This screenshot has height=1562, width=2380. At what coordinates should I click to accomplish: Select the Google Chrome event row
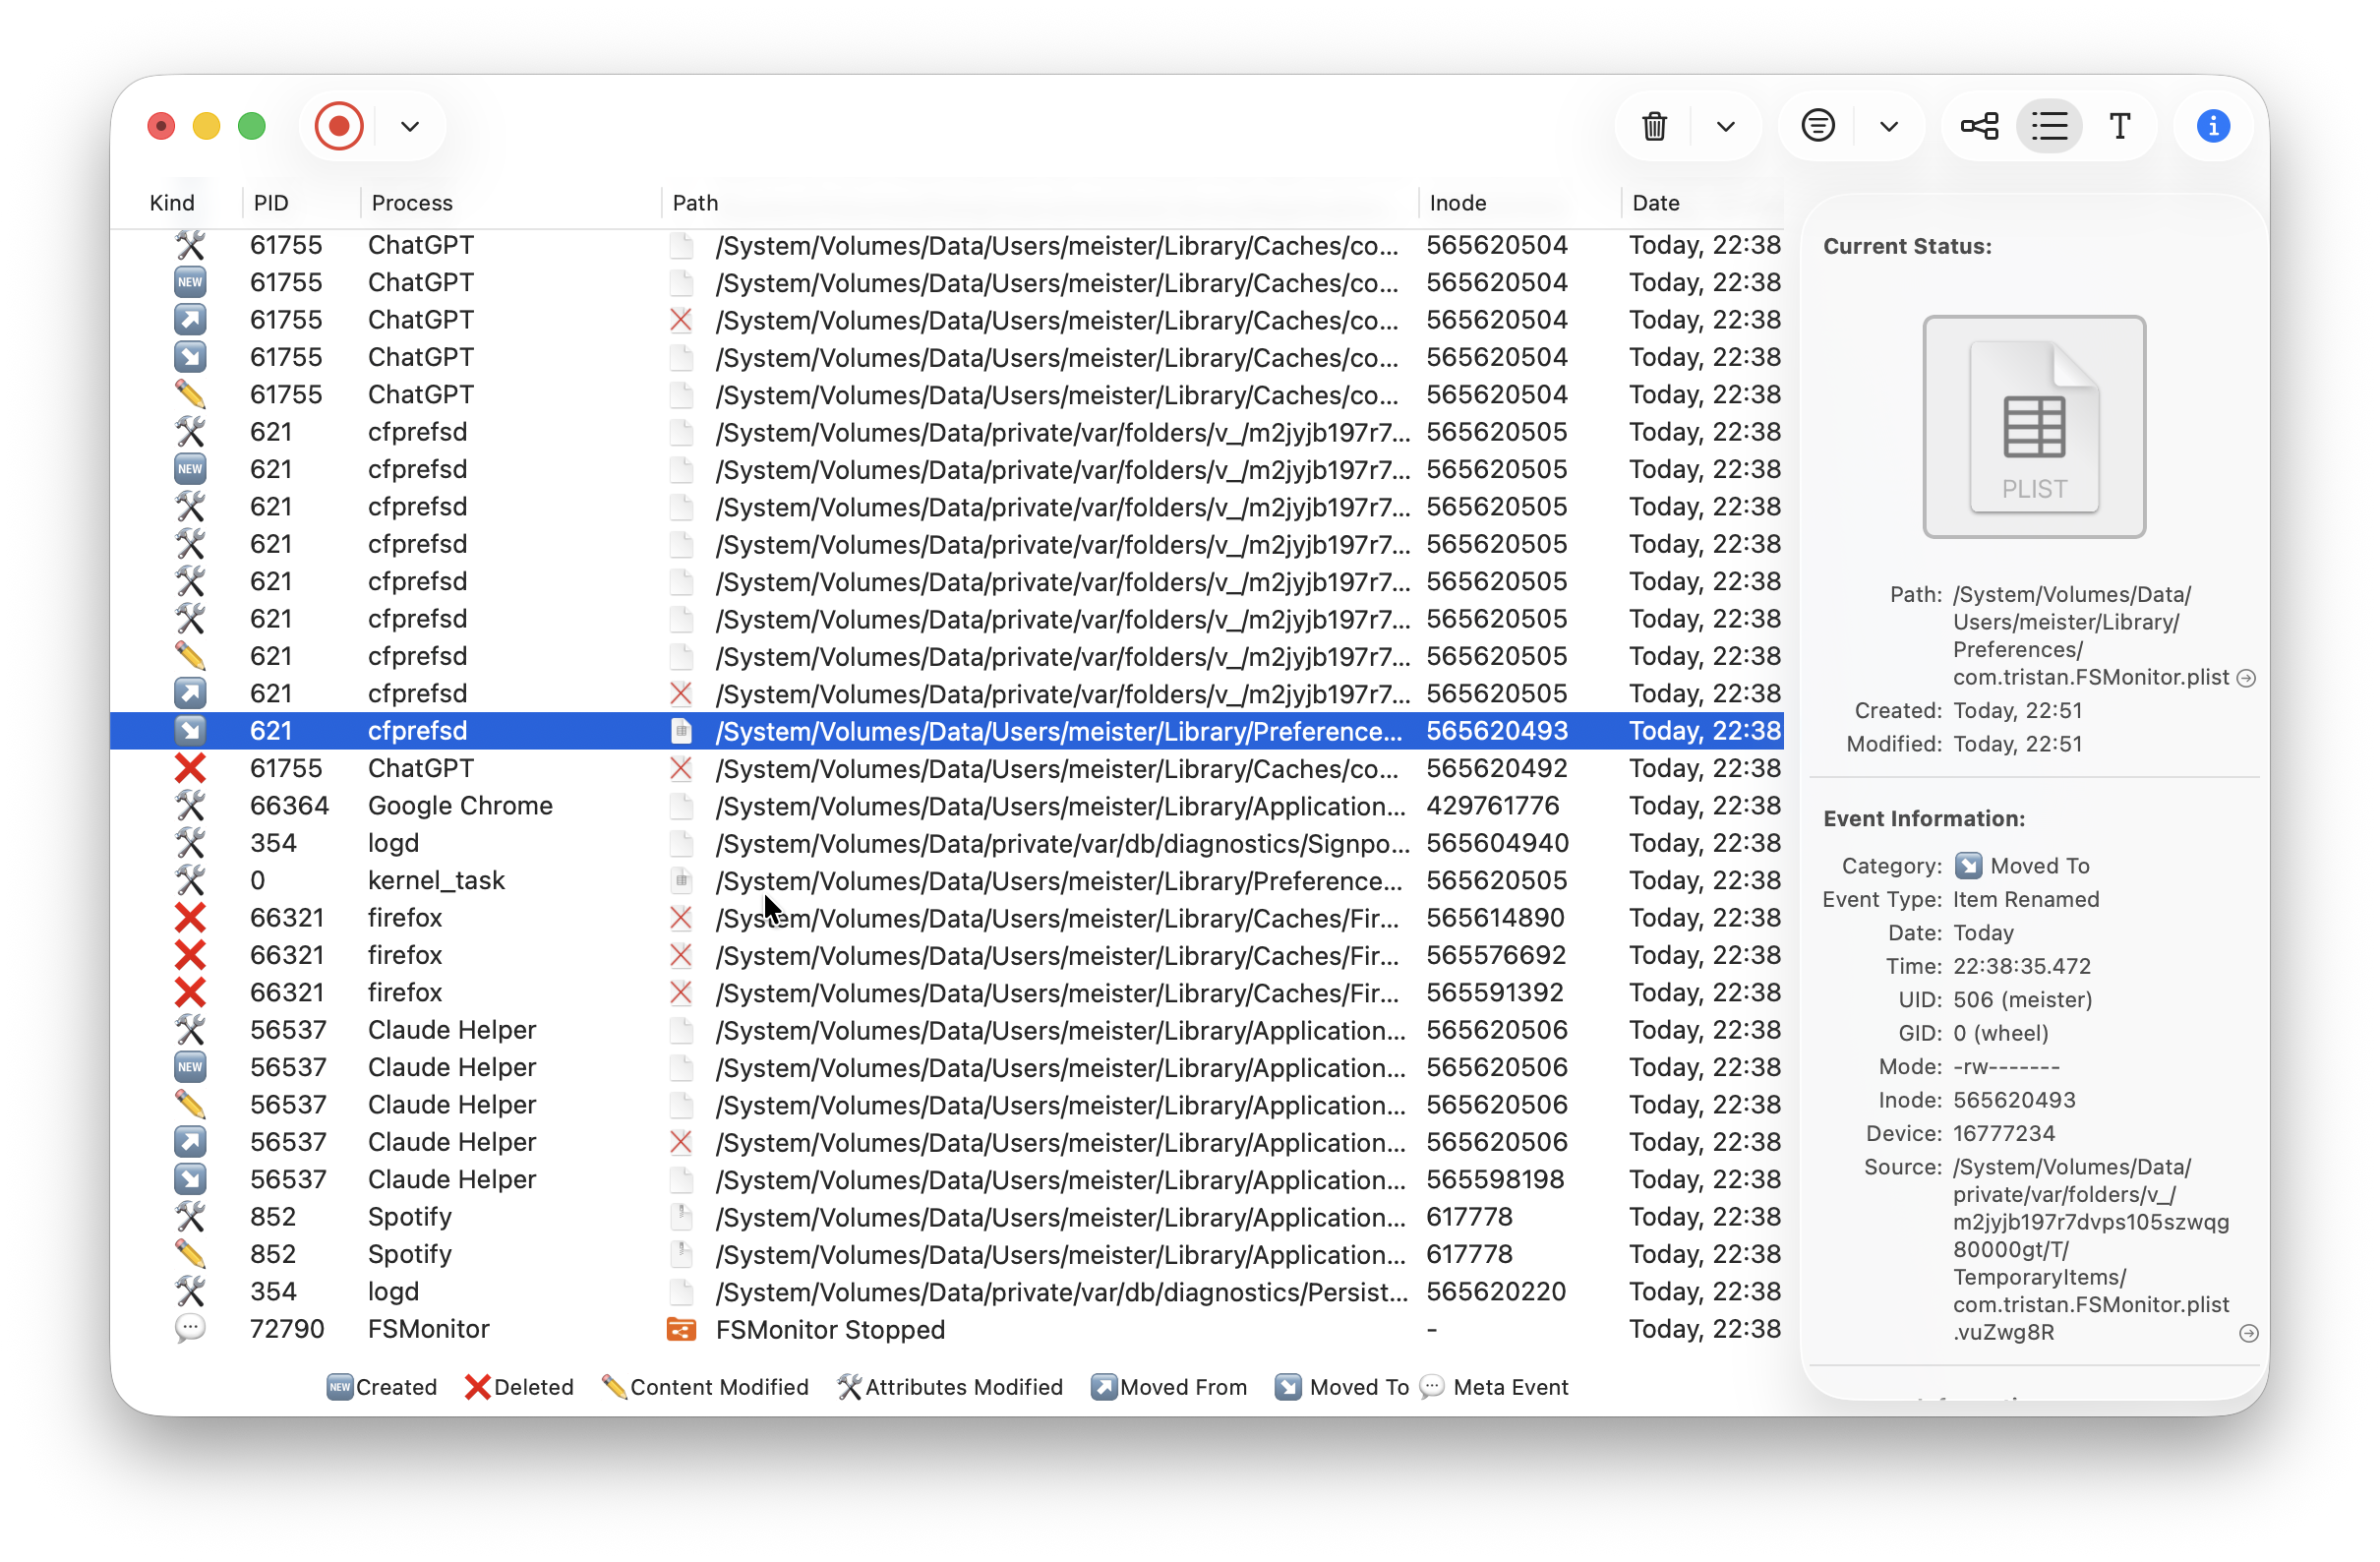pos(946,806)
